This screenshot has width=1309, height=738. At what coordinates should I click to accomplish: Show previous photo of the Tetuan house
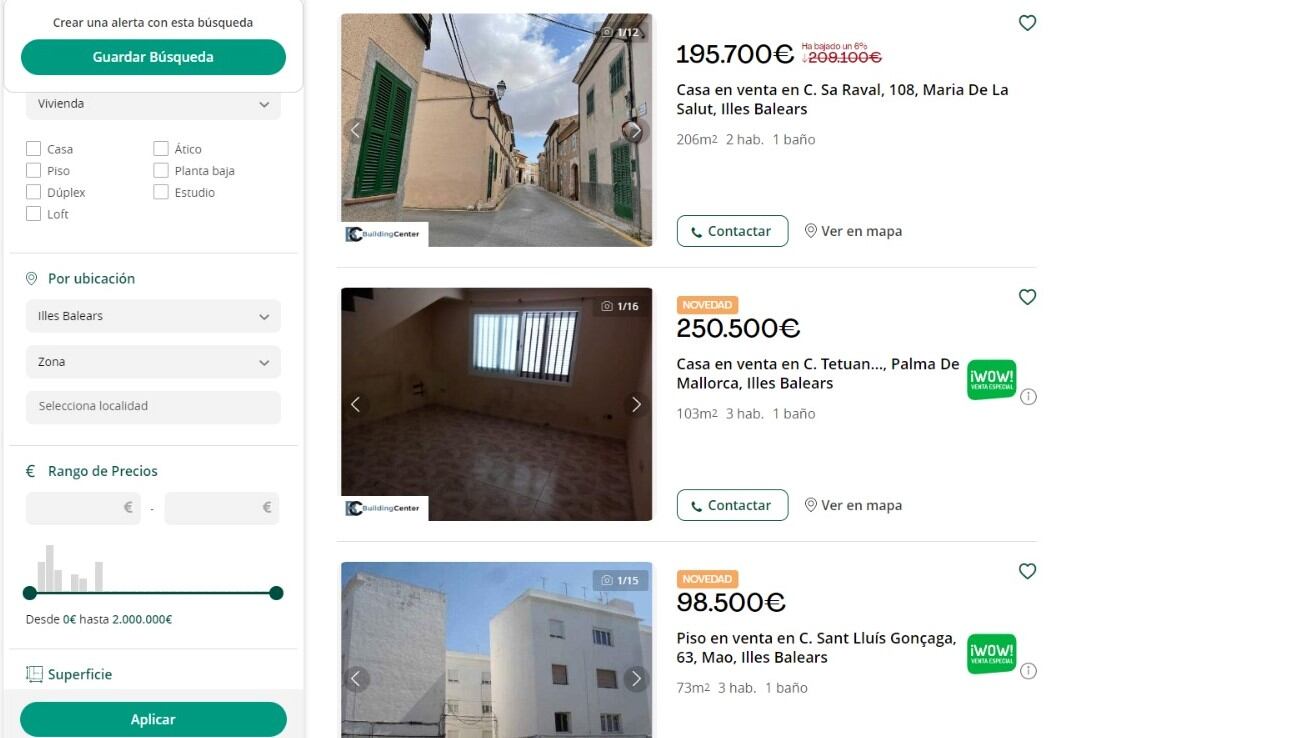[356, 404]
